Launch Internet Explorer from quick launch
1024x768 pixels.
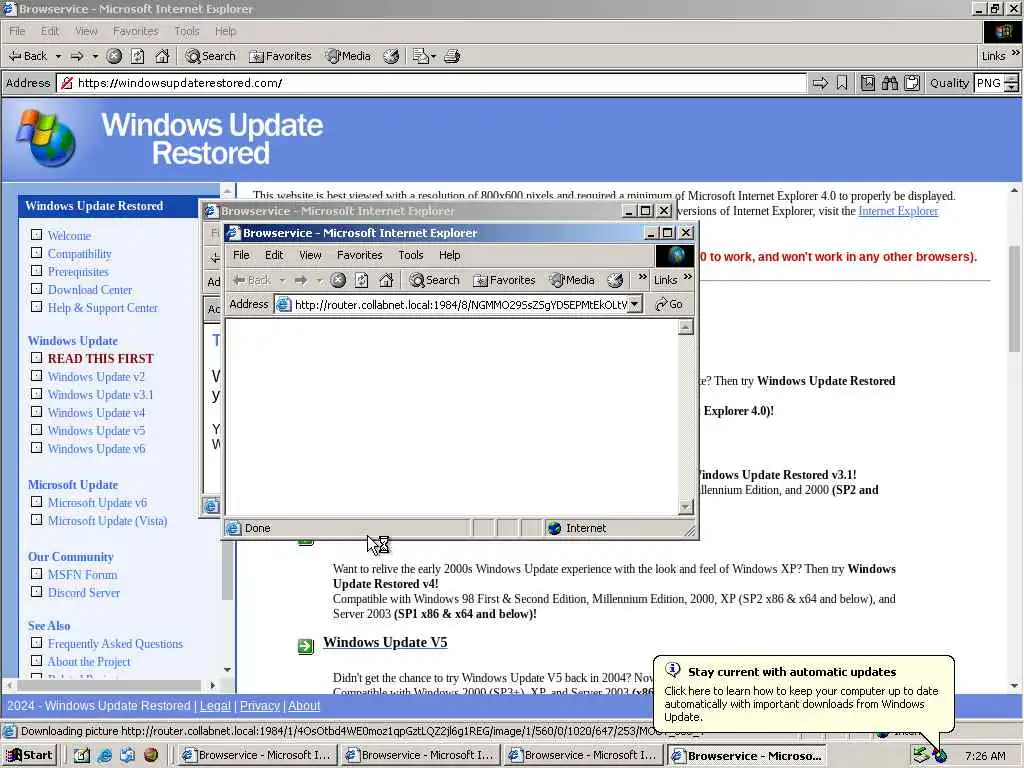click(x=104, y=756)
